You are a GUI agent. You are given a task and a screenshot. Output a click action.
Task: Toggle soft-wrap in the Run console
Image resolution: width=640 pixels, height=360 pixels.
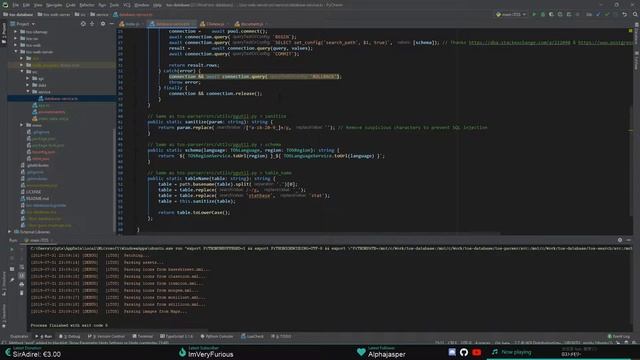coord(22,267)
